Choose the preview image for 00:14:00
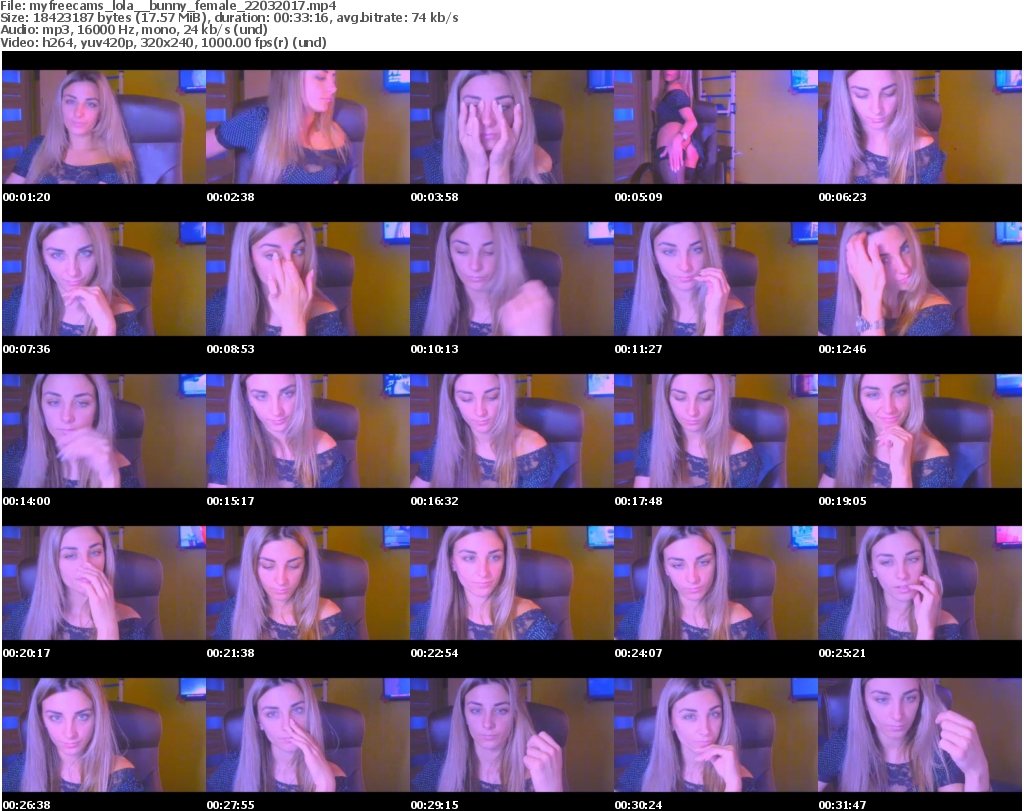The image size is (1024, 811). (x=104, y=431)
